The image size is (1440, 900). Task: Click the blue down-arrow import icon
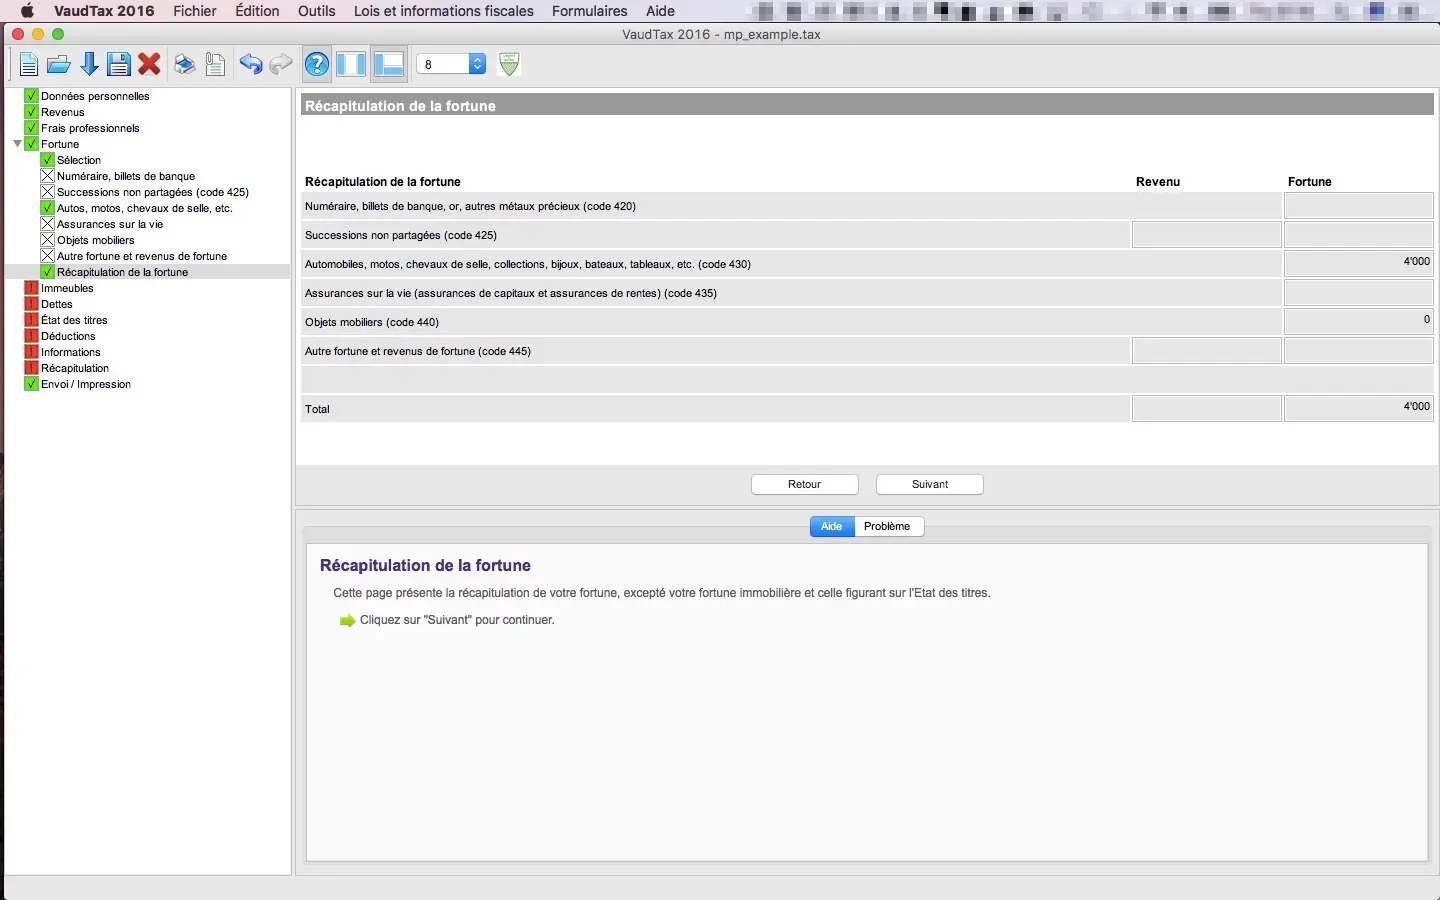(x=89, y=65)
